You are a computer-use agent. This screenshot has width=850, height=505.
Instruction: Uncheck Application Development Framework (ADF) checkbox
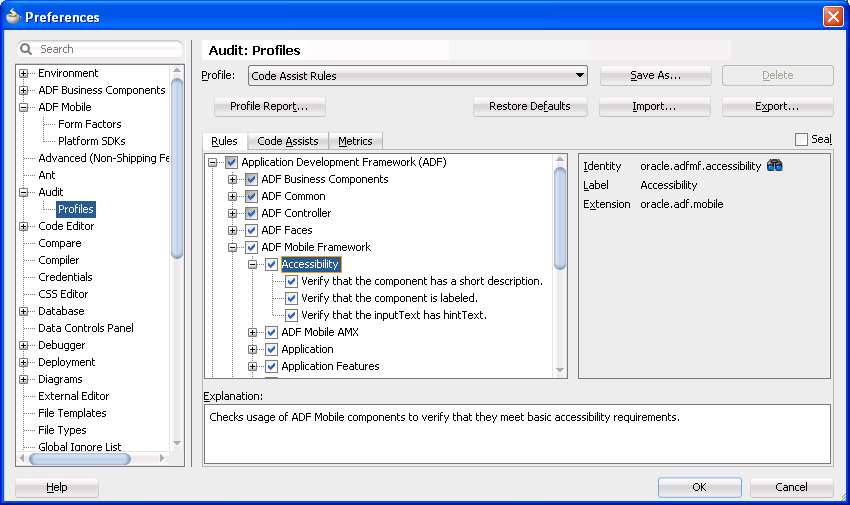231,162
